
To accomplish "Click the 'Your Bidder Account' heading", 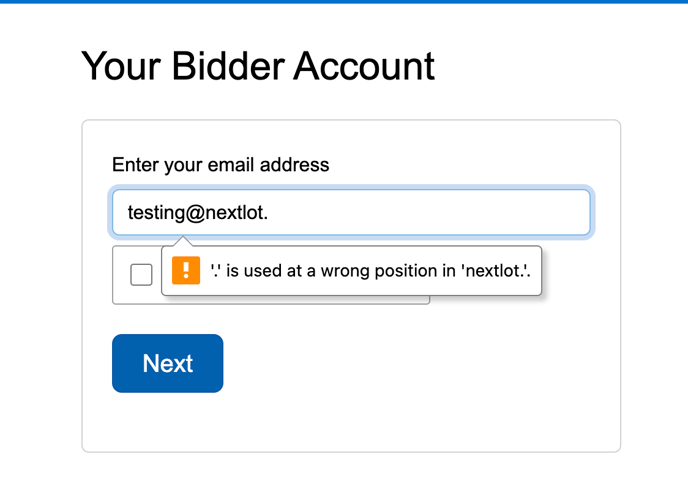I will (258, 66).
